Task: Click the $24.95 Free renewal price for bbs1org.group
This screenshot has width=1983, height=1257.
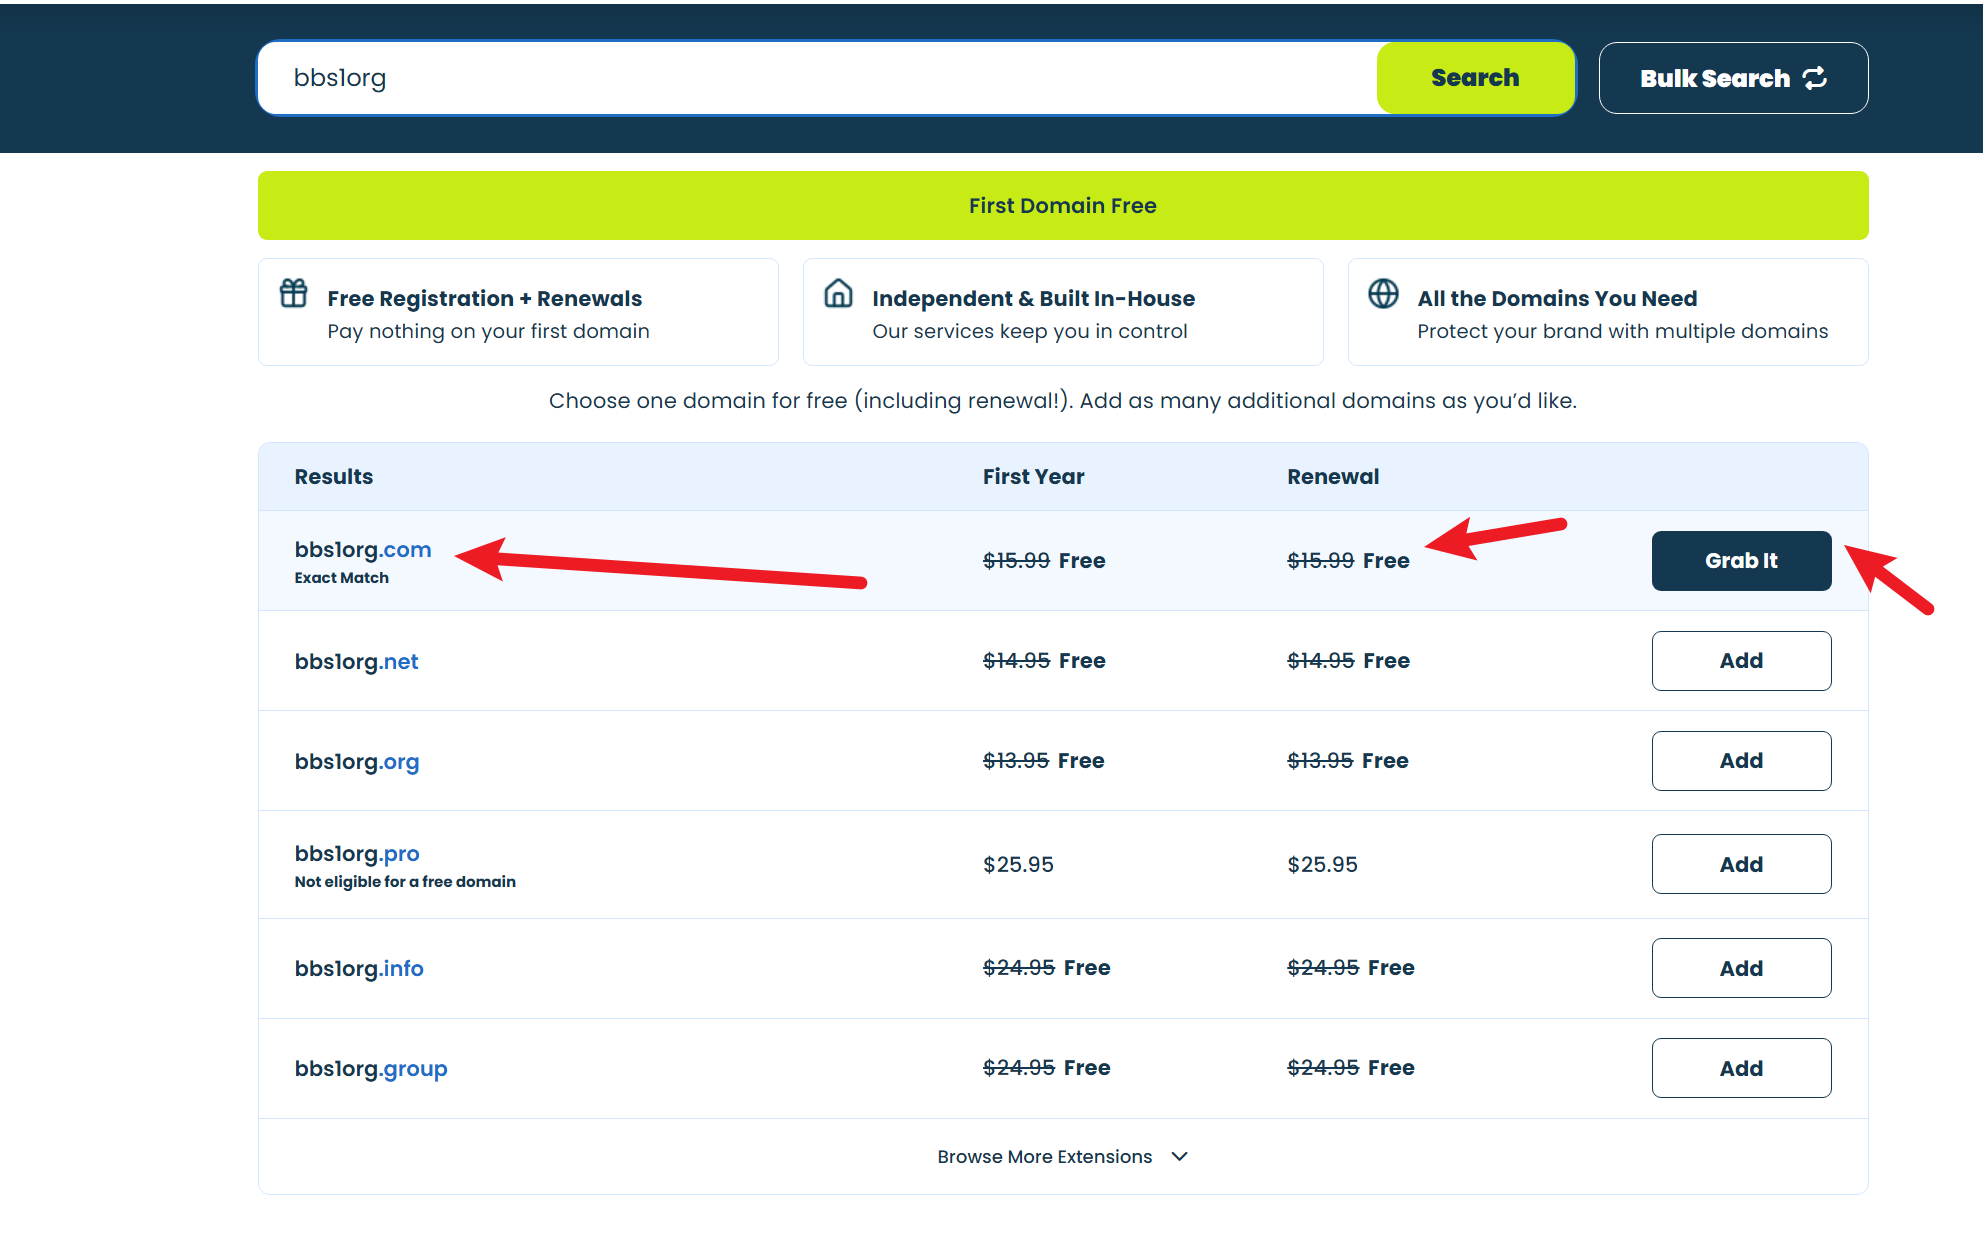Action: (1351, 1068)
